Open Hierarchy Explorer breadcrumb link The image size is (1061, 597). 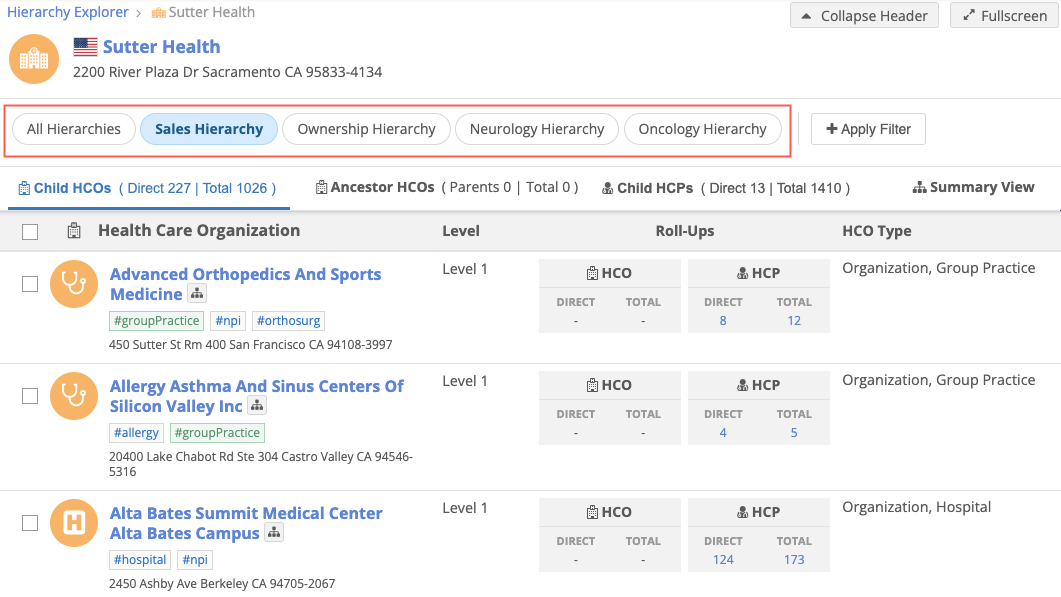(68, 13)
